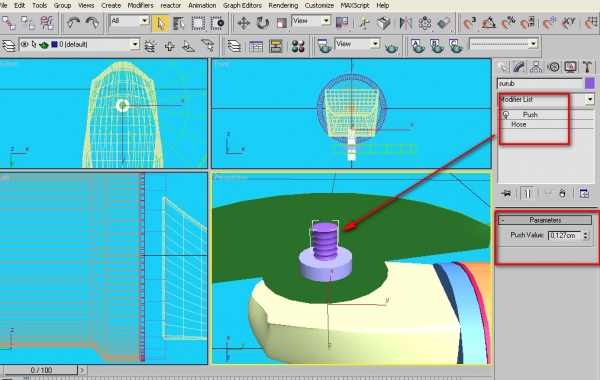Screen dimensions: 600x380
Task: Open the Modifier List dropdown
Action: point(546,99)
